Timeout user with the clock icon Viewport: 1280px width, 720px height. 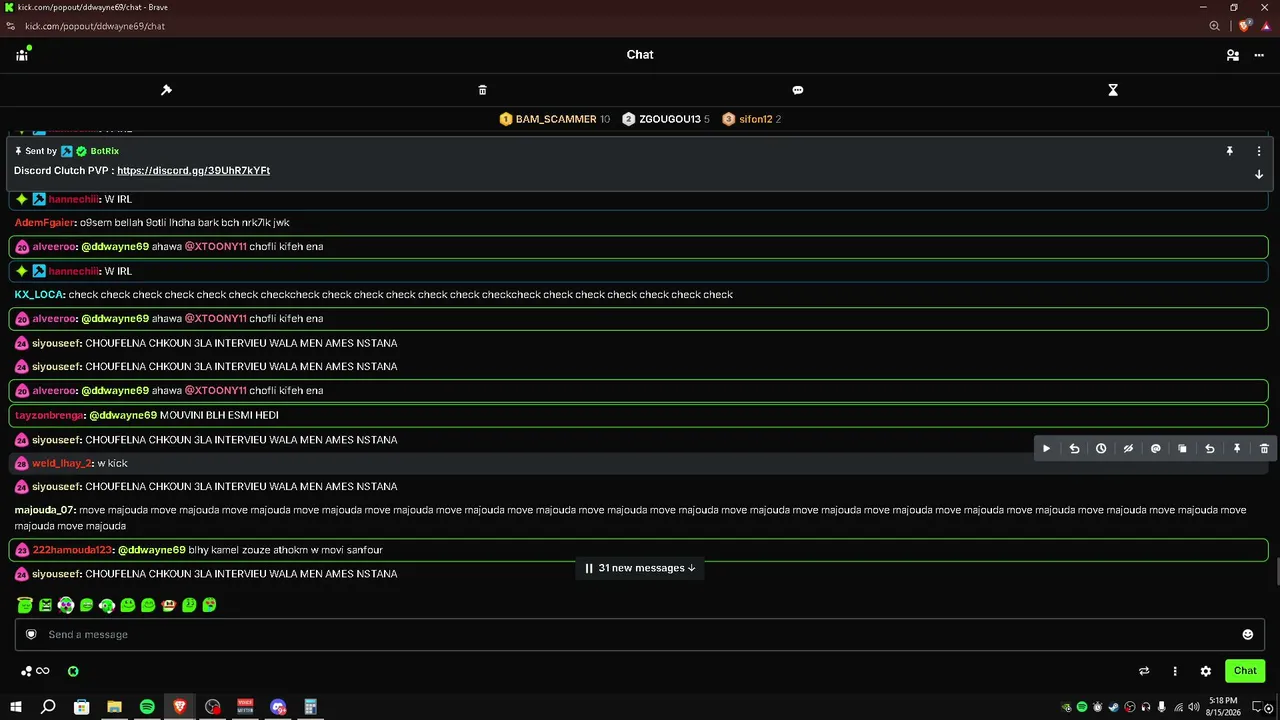coord(1101,449)
